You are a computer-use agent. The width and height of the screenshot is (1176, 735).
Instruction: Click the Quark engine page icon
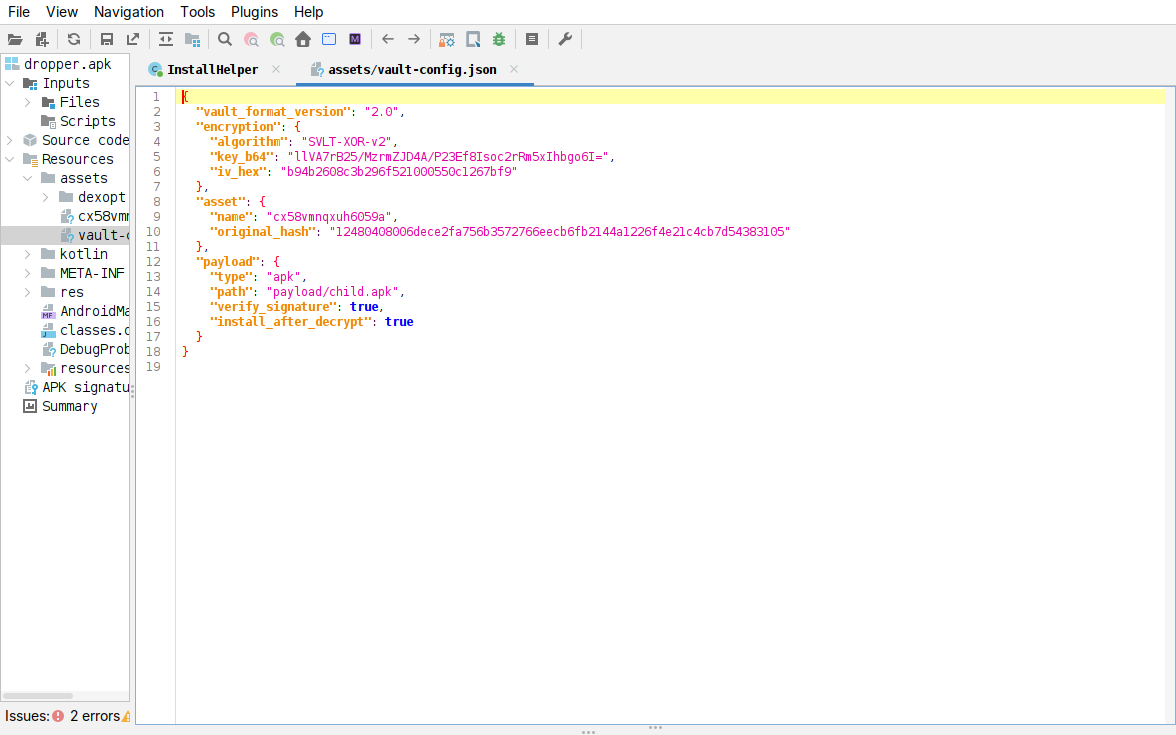point(473,39)
